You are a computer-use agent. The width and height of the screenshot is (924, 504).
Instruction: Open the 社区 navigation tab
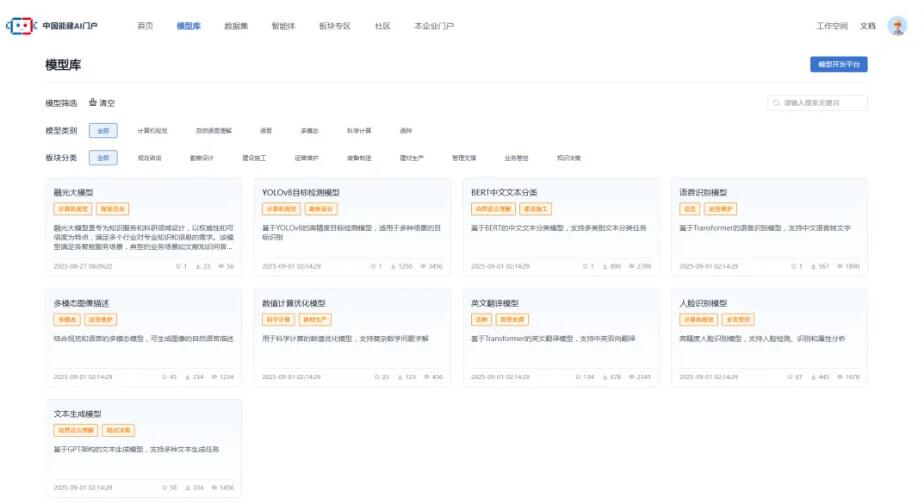[x=382, y=26]
